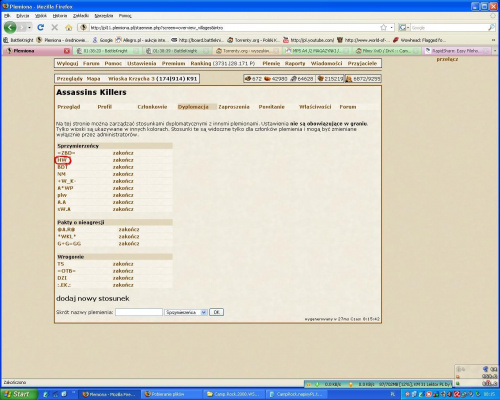Click the stop loading X icon
Image resolution: width=500 pixels, height=400 pixels.
pos(55,27)
